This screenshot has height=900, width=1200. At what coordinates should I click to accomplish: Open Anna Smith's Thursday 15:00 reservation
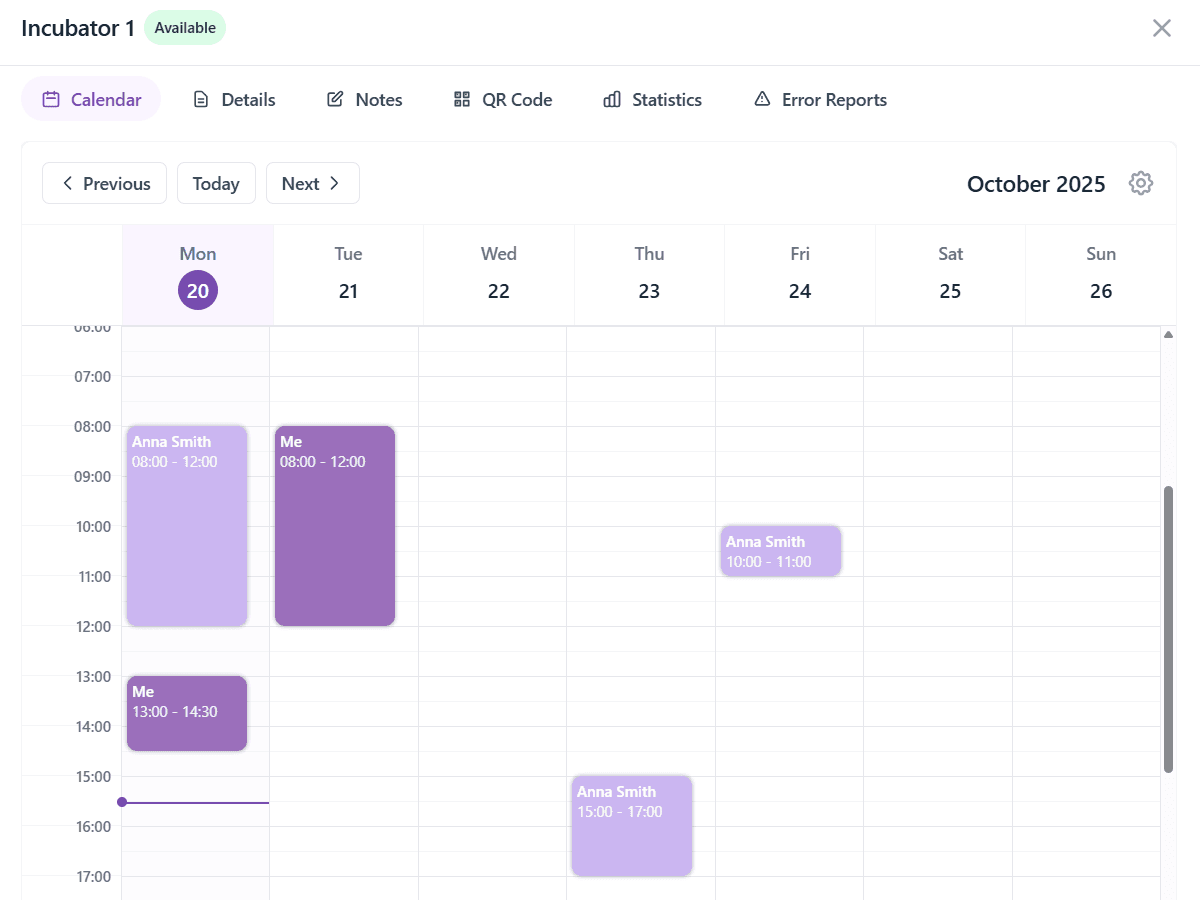(631, 825)
